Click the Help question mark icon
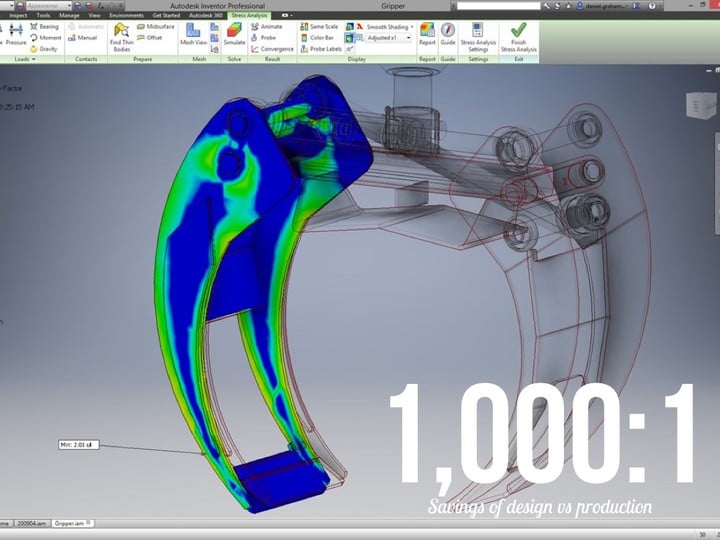Viewport: 720px width, 540px height. pos(652,6)
